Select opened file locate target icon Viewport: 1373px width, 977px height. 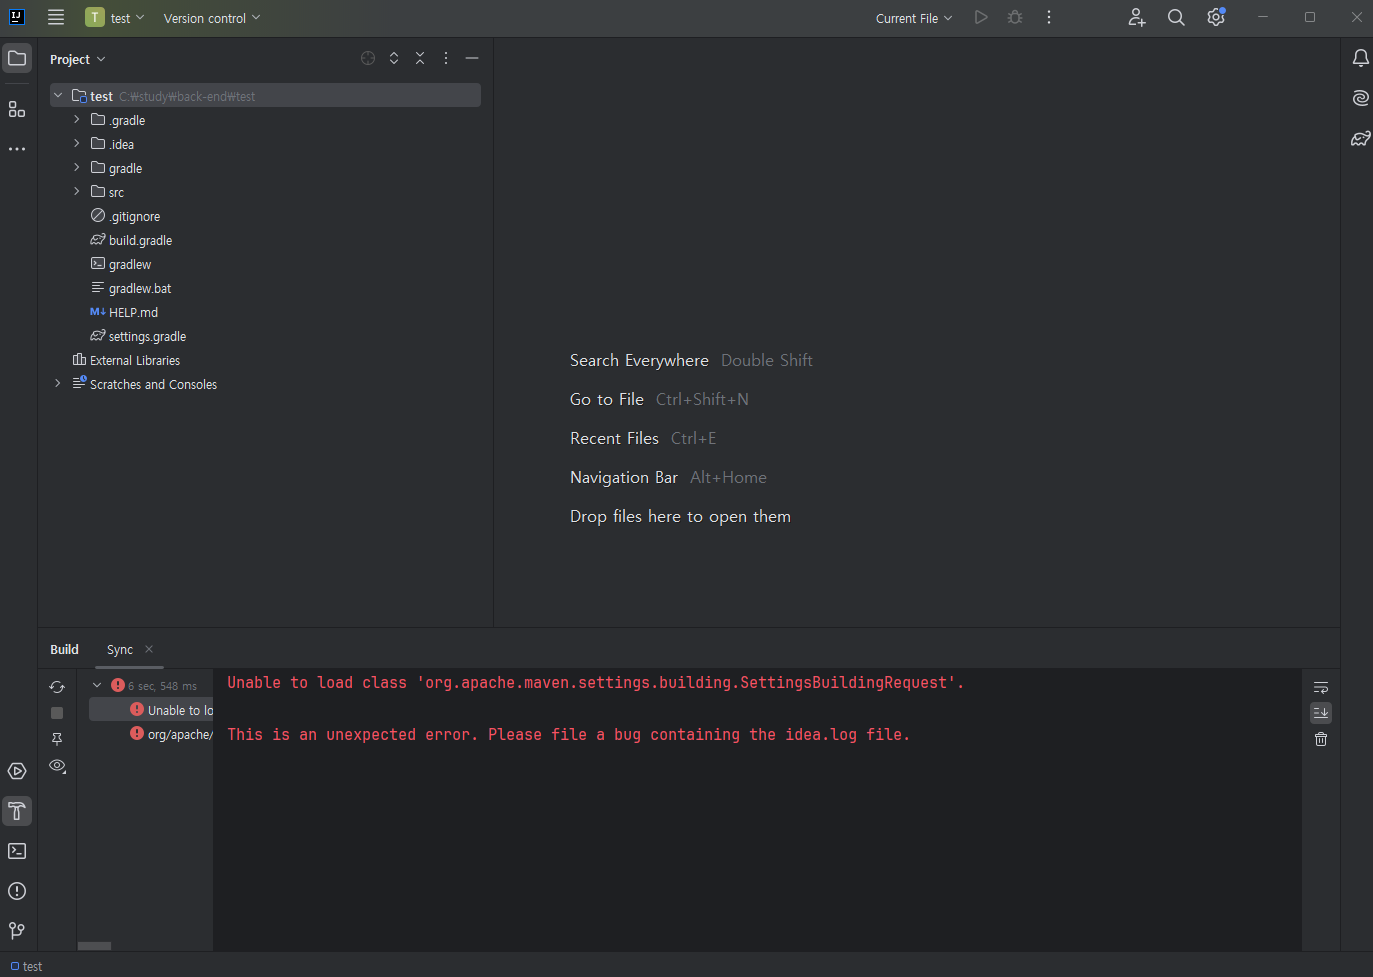coord(368,58)
